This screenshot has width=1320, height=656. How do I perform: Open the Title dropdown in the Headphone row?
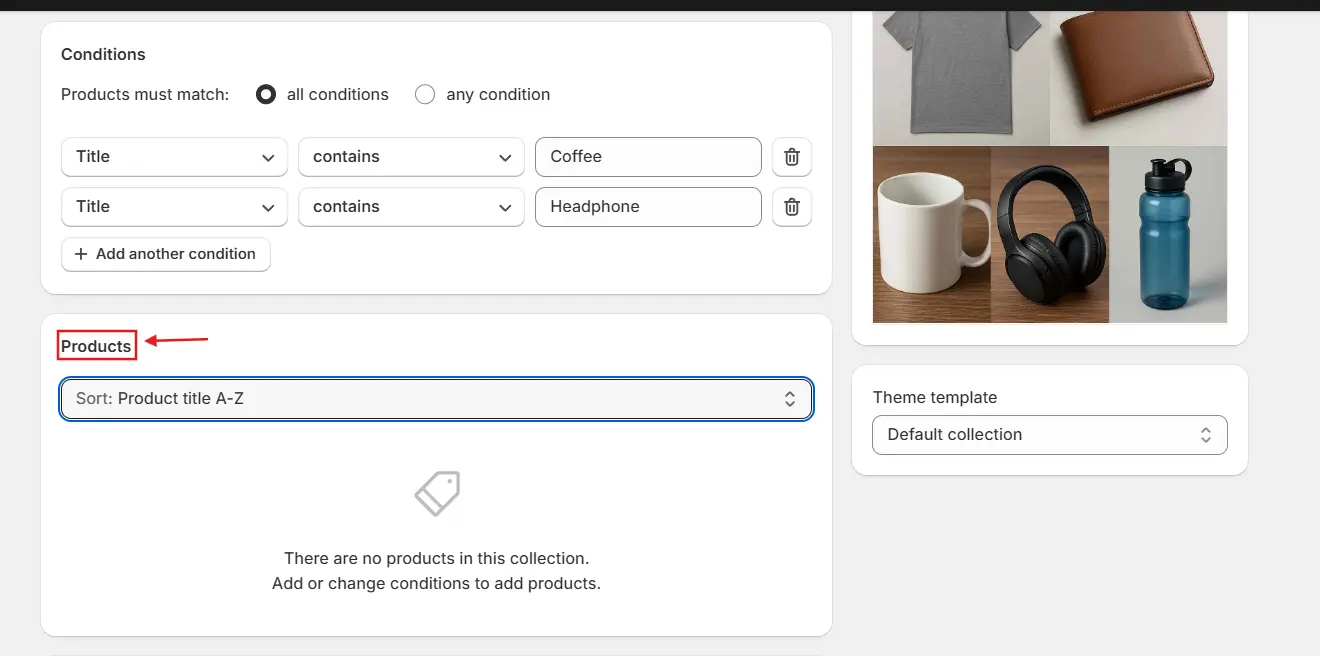coord(174,207)
